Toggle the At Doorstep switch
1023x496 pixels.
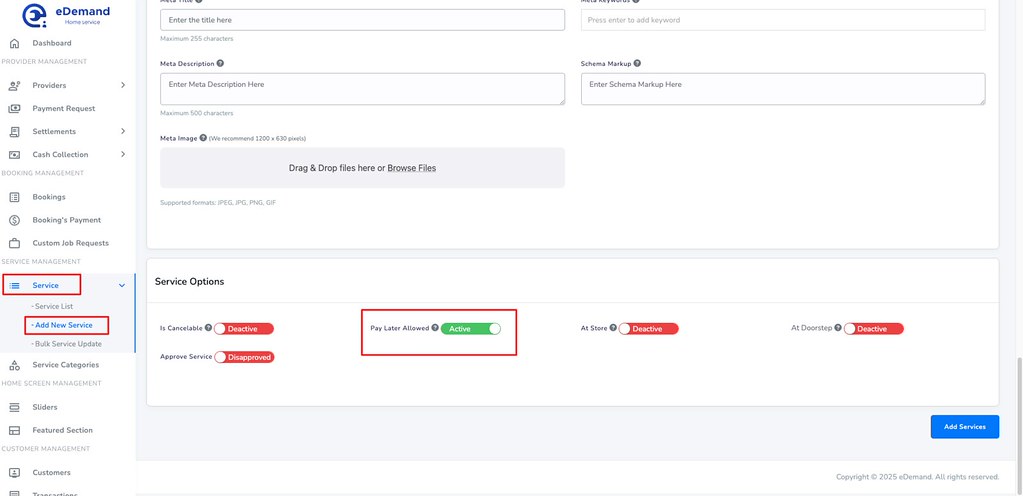(x=874, y=329)
